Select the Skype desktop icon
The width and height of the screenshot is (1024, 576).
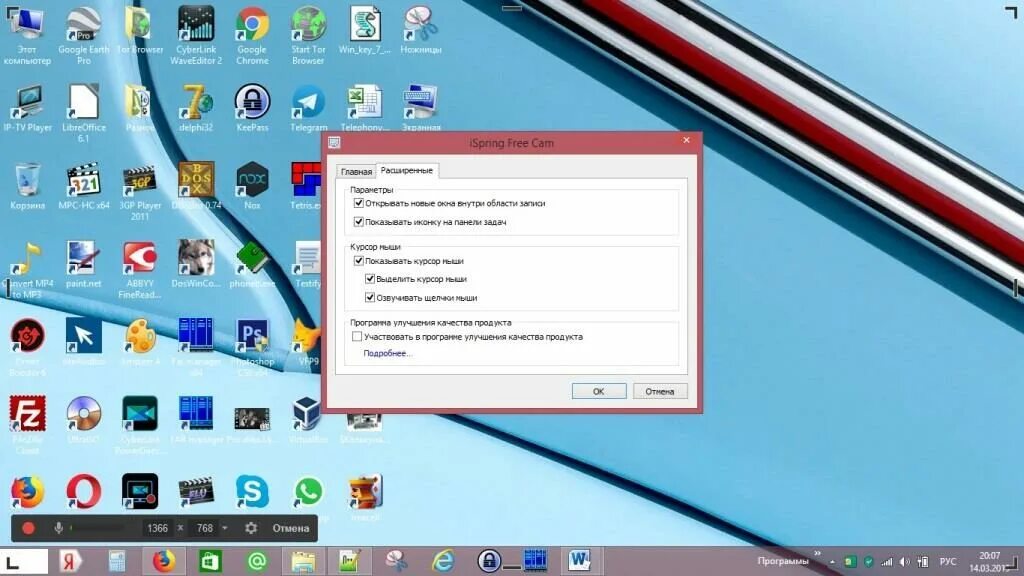(252, 491)
